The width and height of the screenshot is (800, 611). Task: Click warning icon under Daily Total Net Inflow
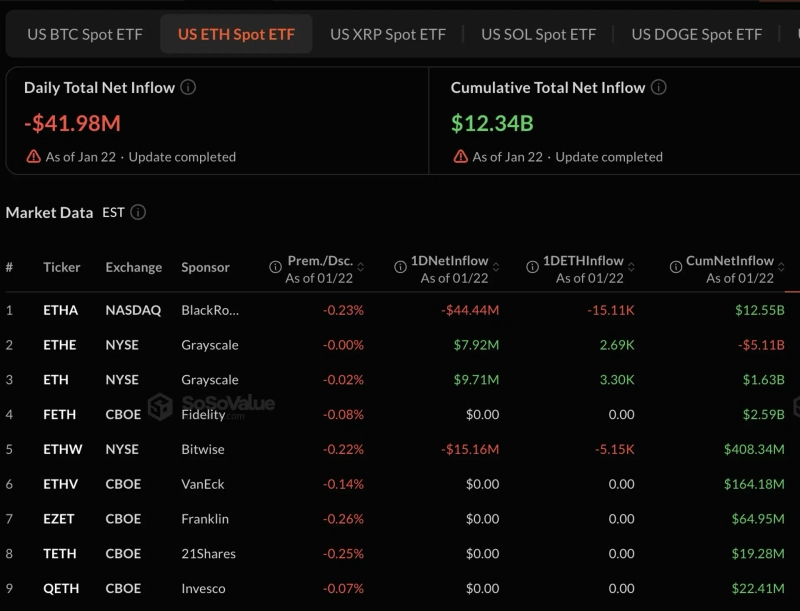[34, 157]
